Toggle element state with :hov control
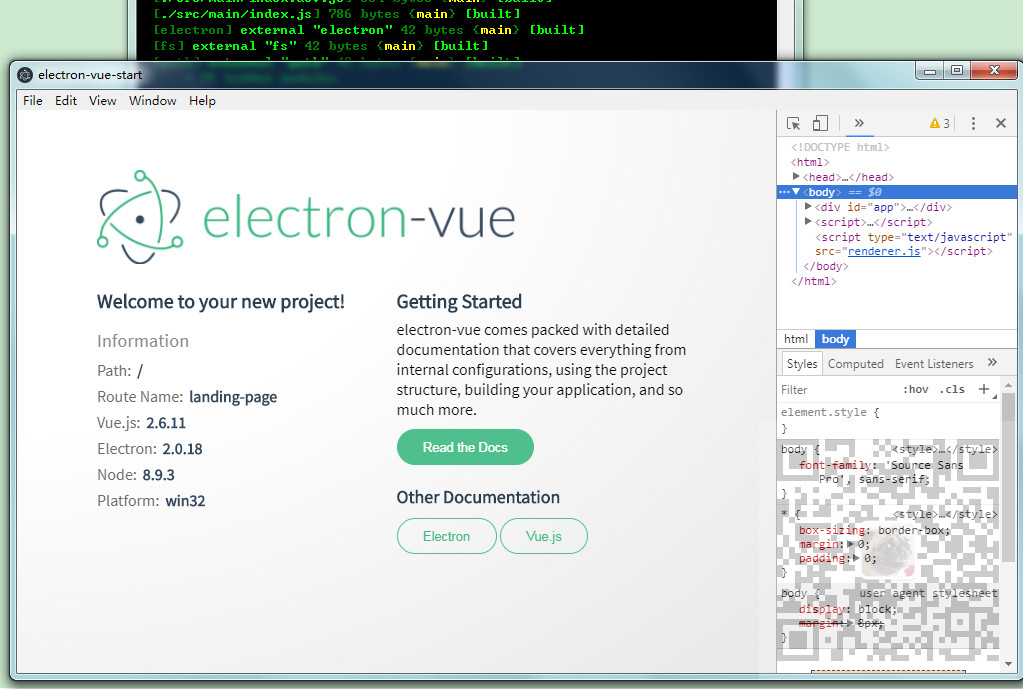Viewport: 1023px width, 689px height. [x=916, y=389]
